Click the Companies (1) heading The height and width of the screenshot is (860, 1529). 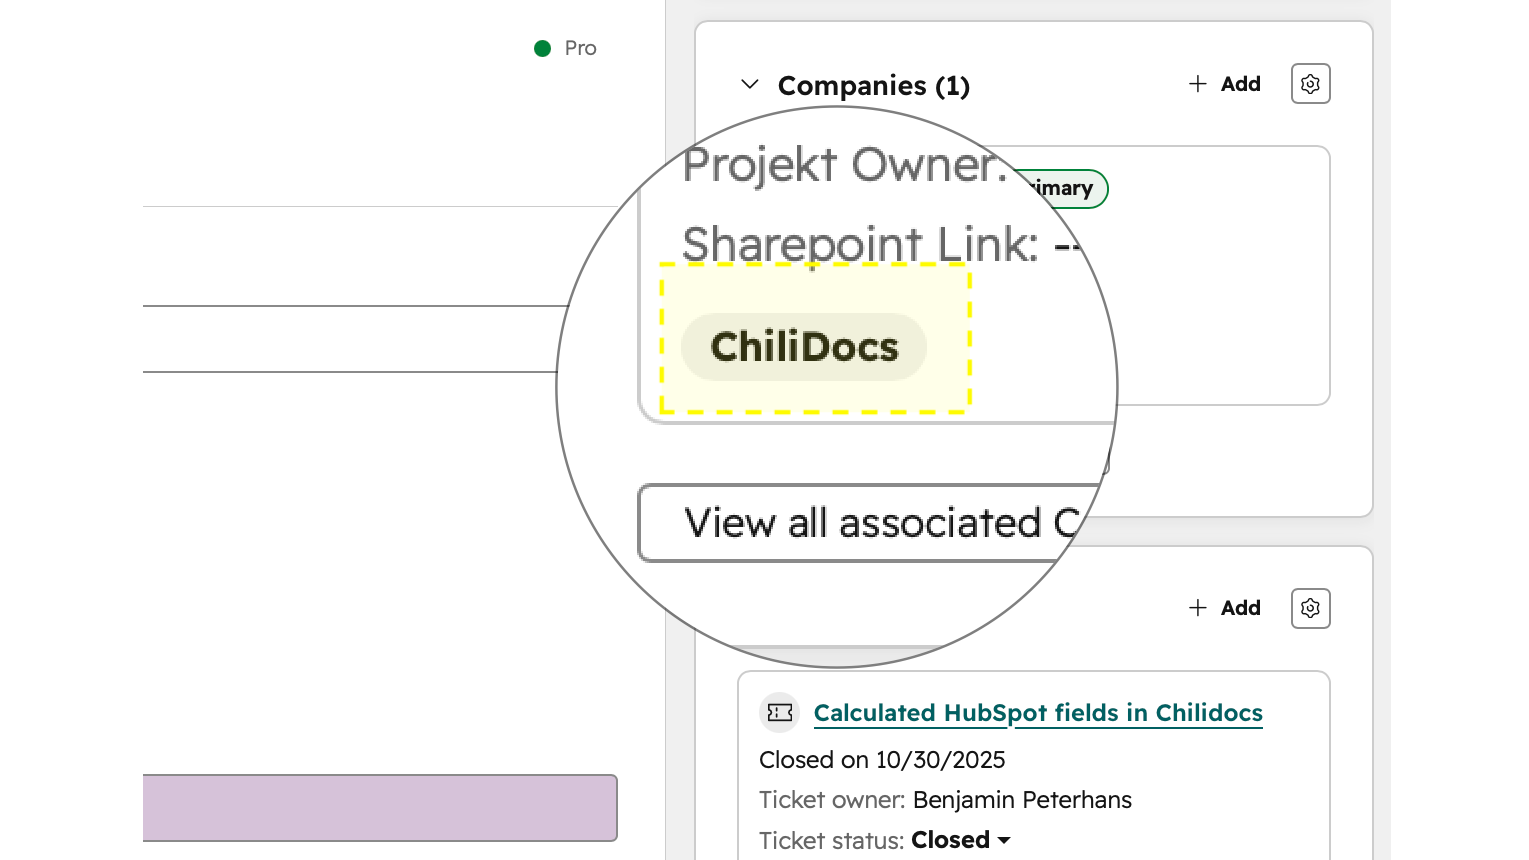(x=874, y=86)
